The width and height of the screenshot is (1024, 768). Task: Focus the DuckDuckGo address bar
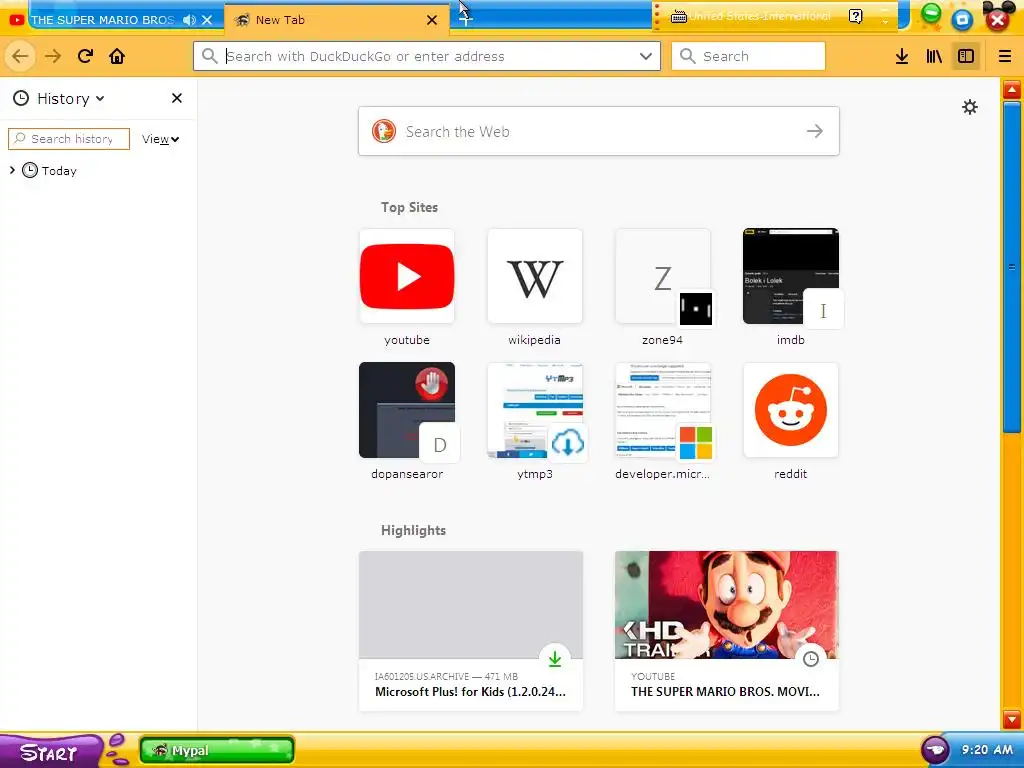pos(427,56)
